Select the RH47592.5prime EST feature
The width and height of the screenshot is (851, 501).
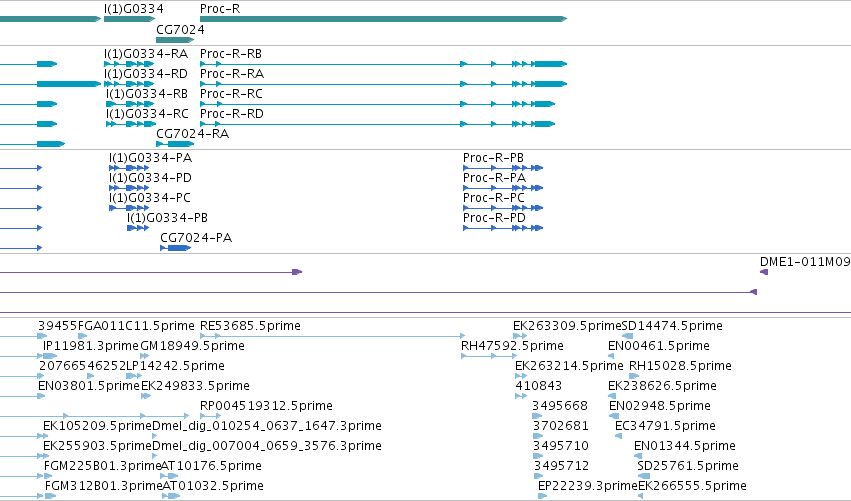[489, 356]
